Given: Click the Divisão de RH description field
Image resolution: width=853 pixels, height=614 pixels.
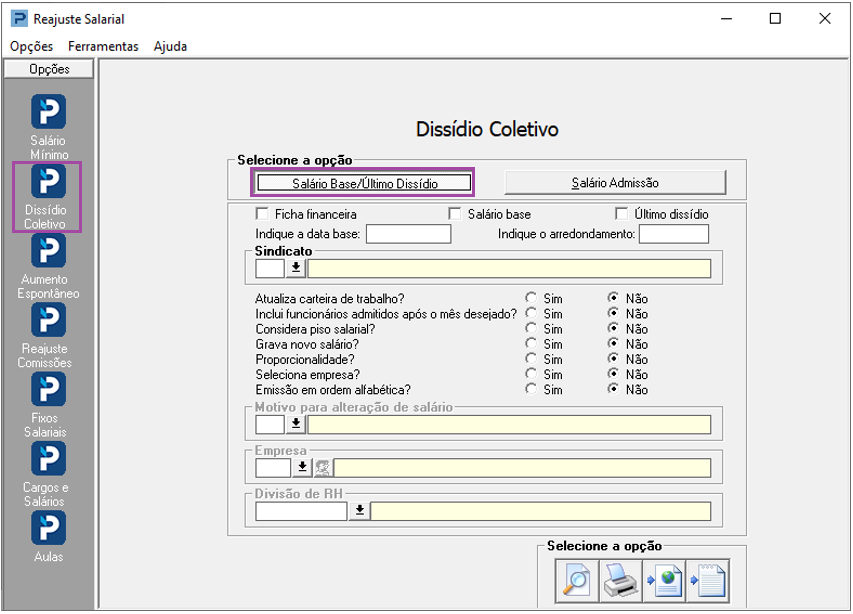Looking at the screenshot, I should click(541, 511).
